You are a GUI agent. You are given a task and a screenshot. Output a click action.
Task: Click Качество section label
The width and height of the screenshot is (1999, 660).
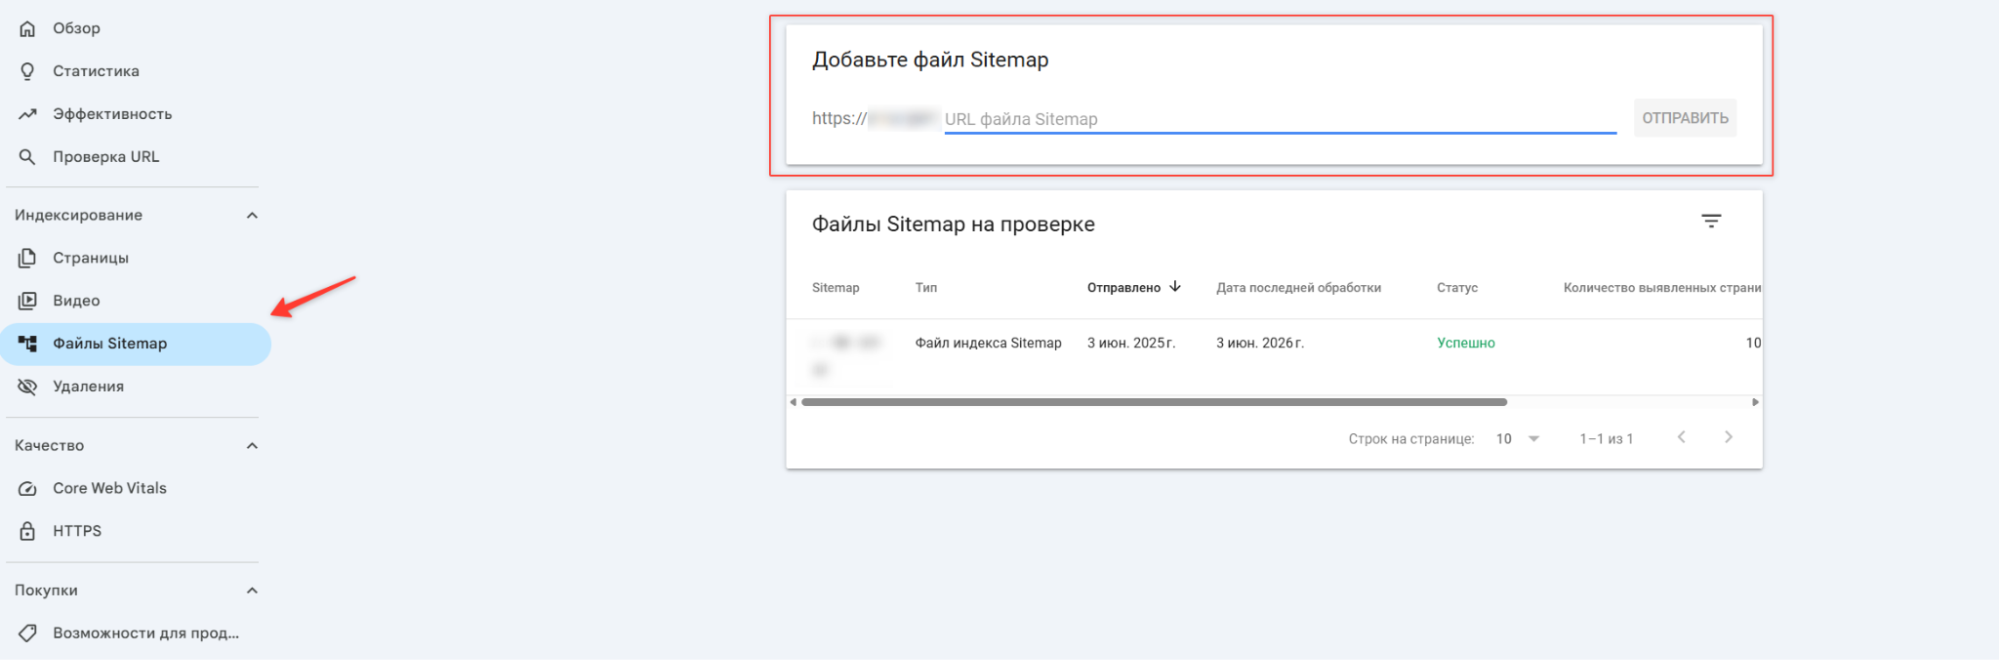point(49,446)
